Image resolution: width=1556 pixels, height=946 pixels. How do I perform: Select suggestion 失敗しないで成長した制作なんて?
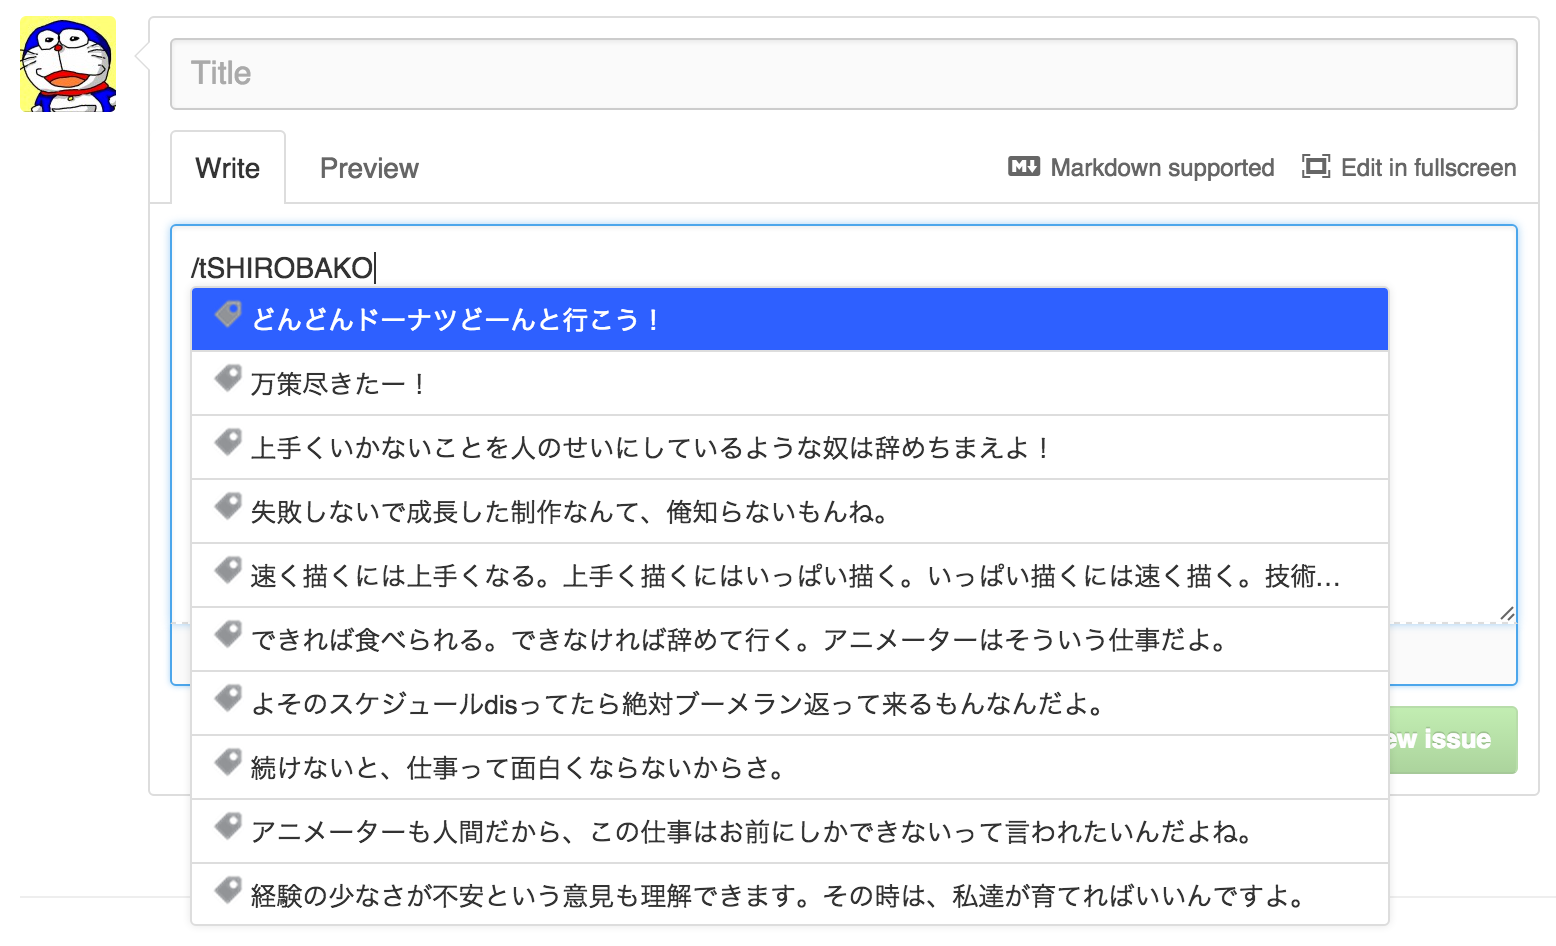pos(790,511)
